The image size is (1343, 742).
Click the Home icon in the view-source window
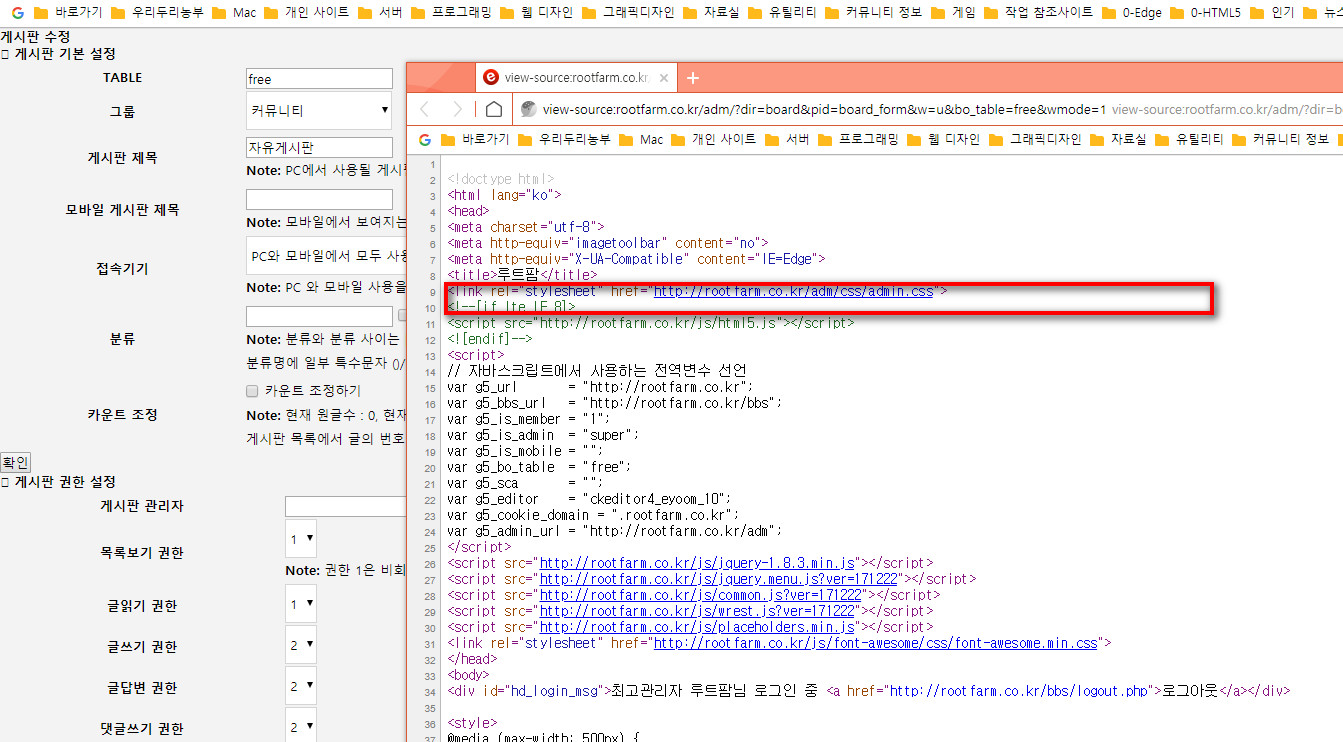(x=494, y=109)
